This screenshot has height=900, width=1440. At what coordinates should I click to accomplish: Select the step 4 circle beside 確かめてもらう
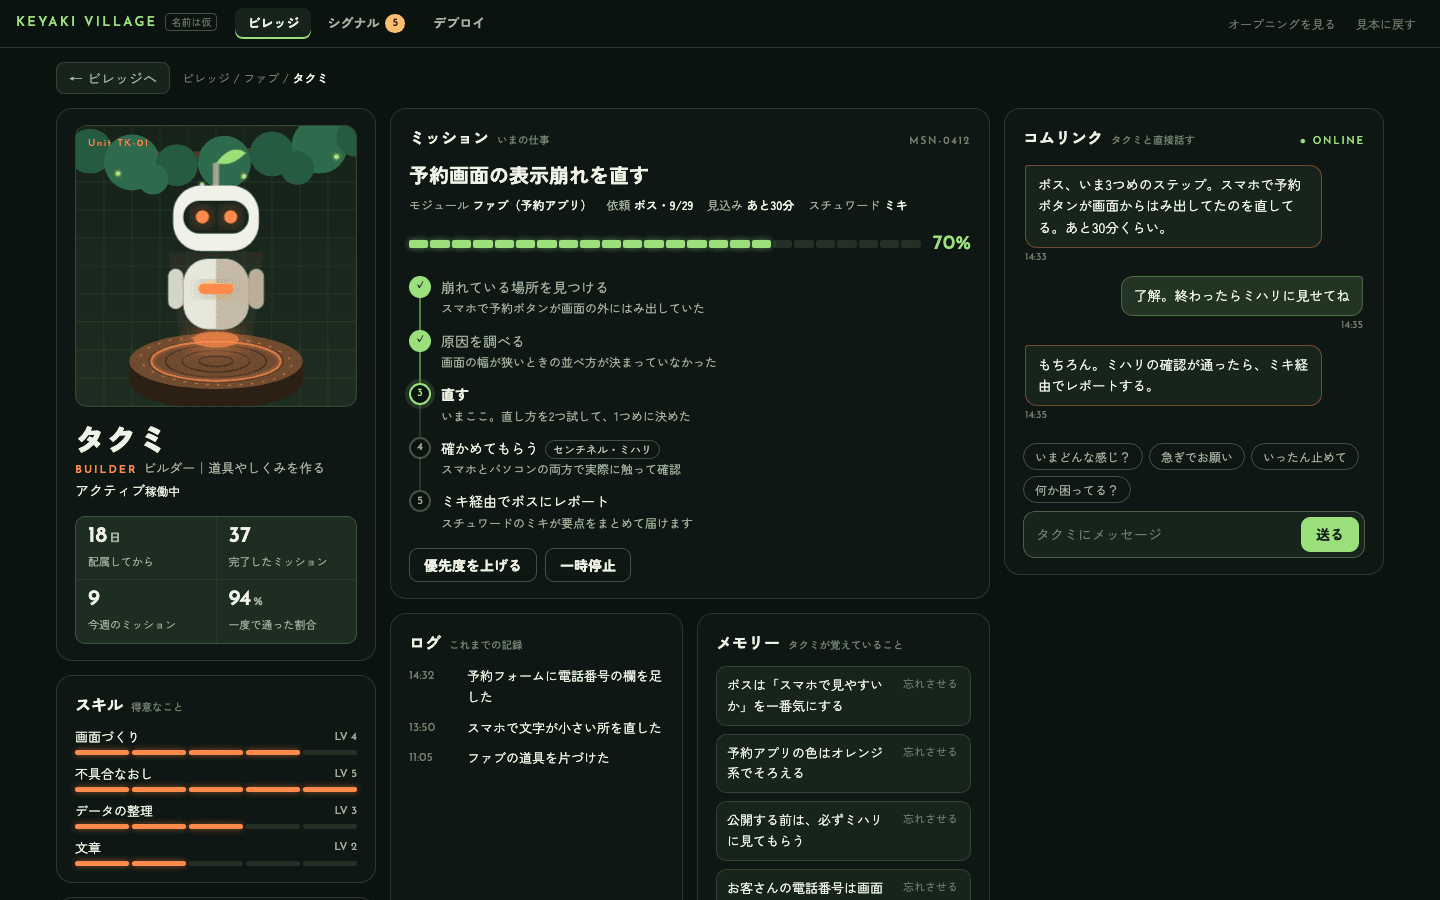tap(420, 447)
